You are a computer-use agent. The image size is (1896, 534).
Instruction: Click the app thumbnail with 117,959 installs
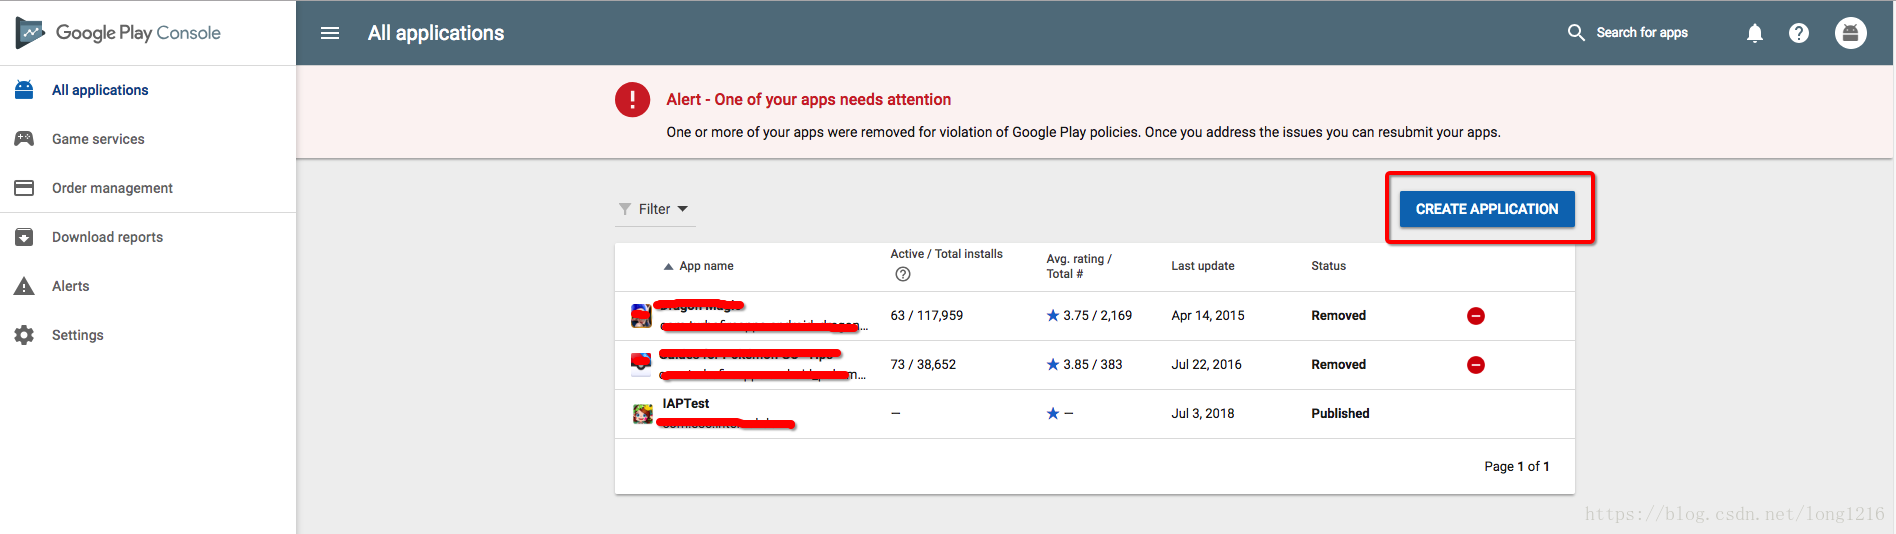642,316
